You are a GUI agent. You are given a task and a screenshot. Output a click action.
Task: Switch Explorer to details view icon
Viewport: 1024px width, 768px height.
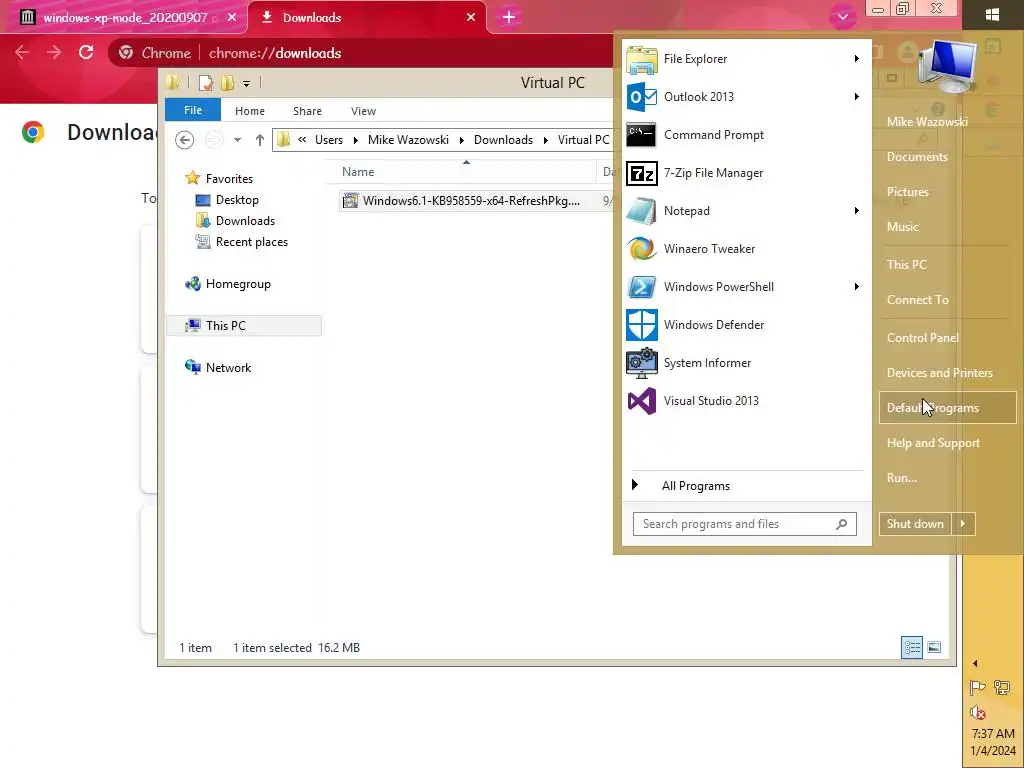912,647
